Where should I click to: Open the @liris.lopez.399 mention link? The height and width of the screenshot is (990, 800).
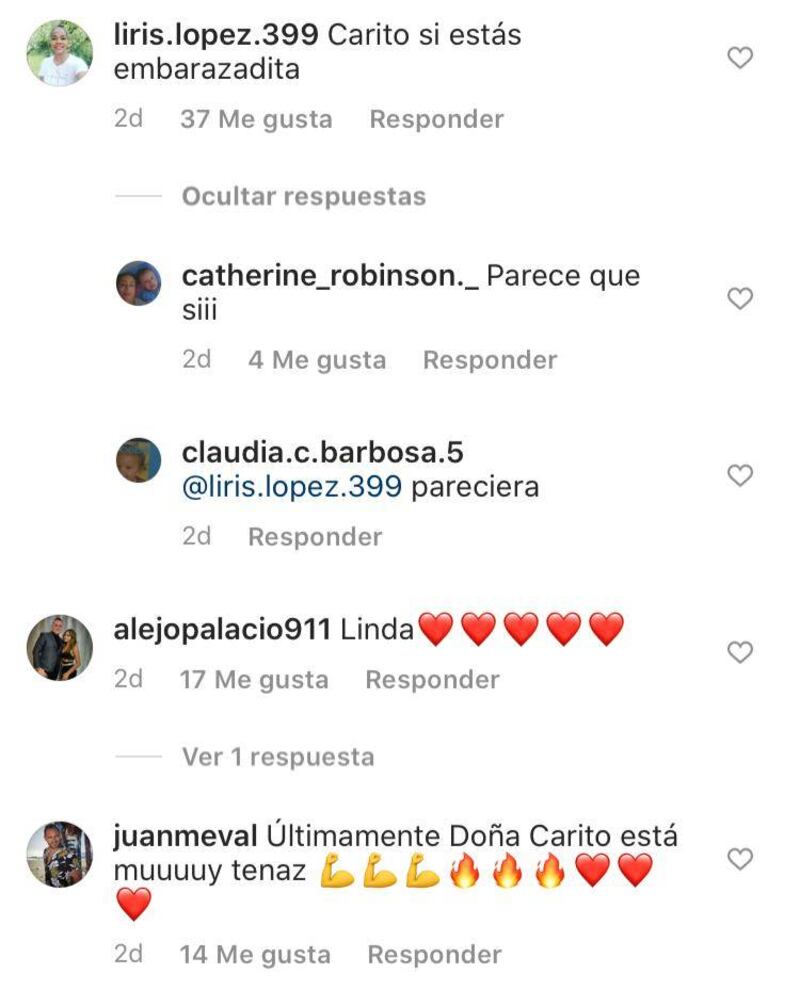[x=292, y=487]
